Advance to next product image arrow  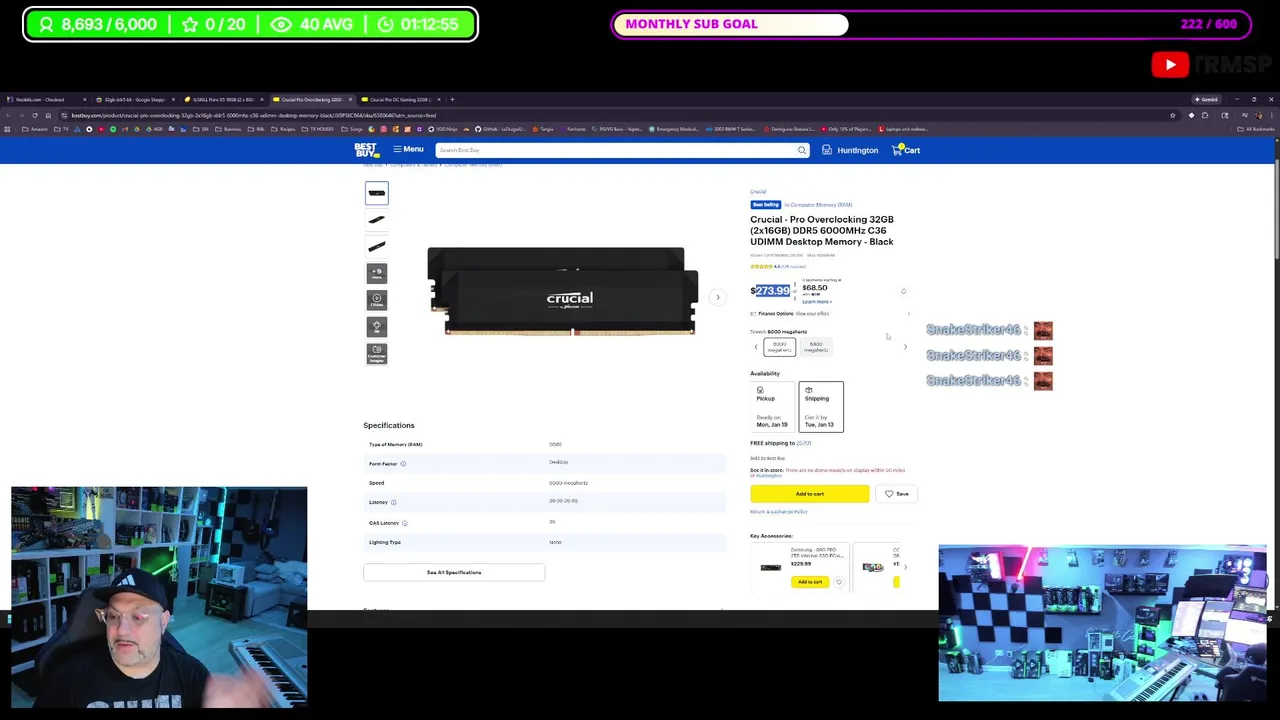(717, 297)
